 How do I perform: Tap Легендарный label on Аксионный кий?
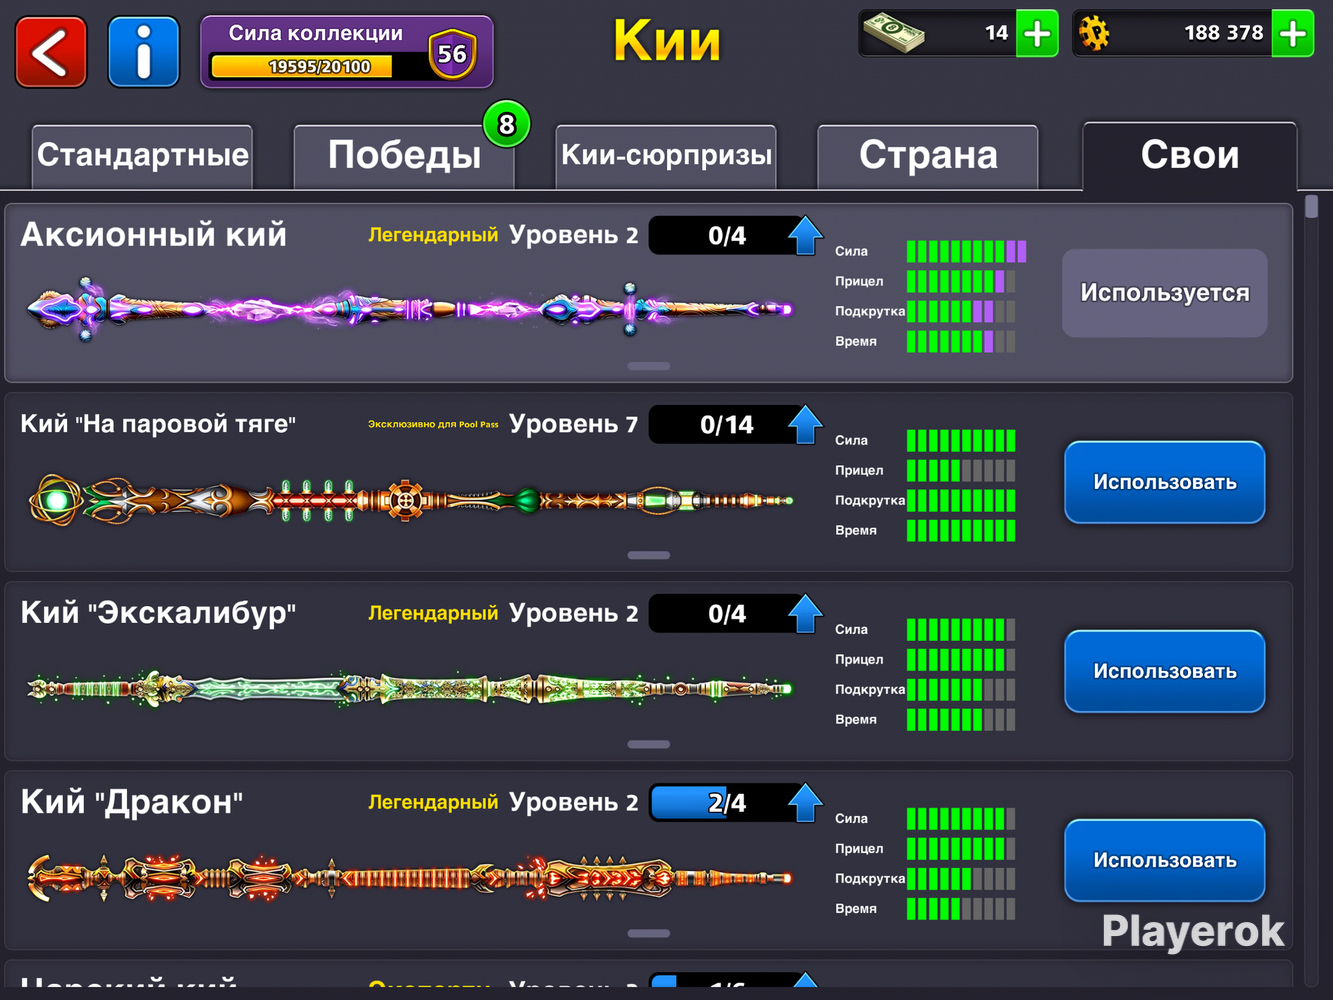(433, 235)
